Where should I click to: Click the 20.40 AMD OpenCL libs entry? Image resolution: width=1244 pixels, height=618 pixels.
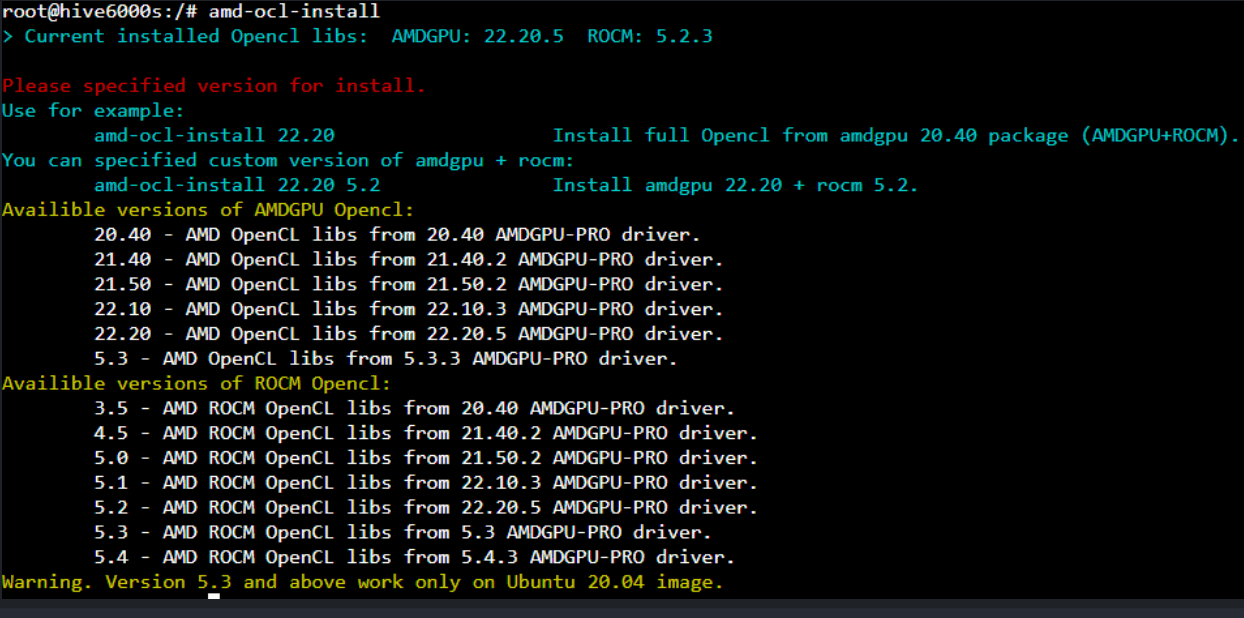[397, 235]
